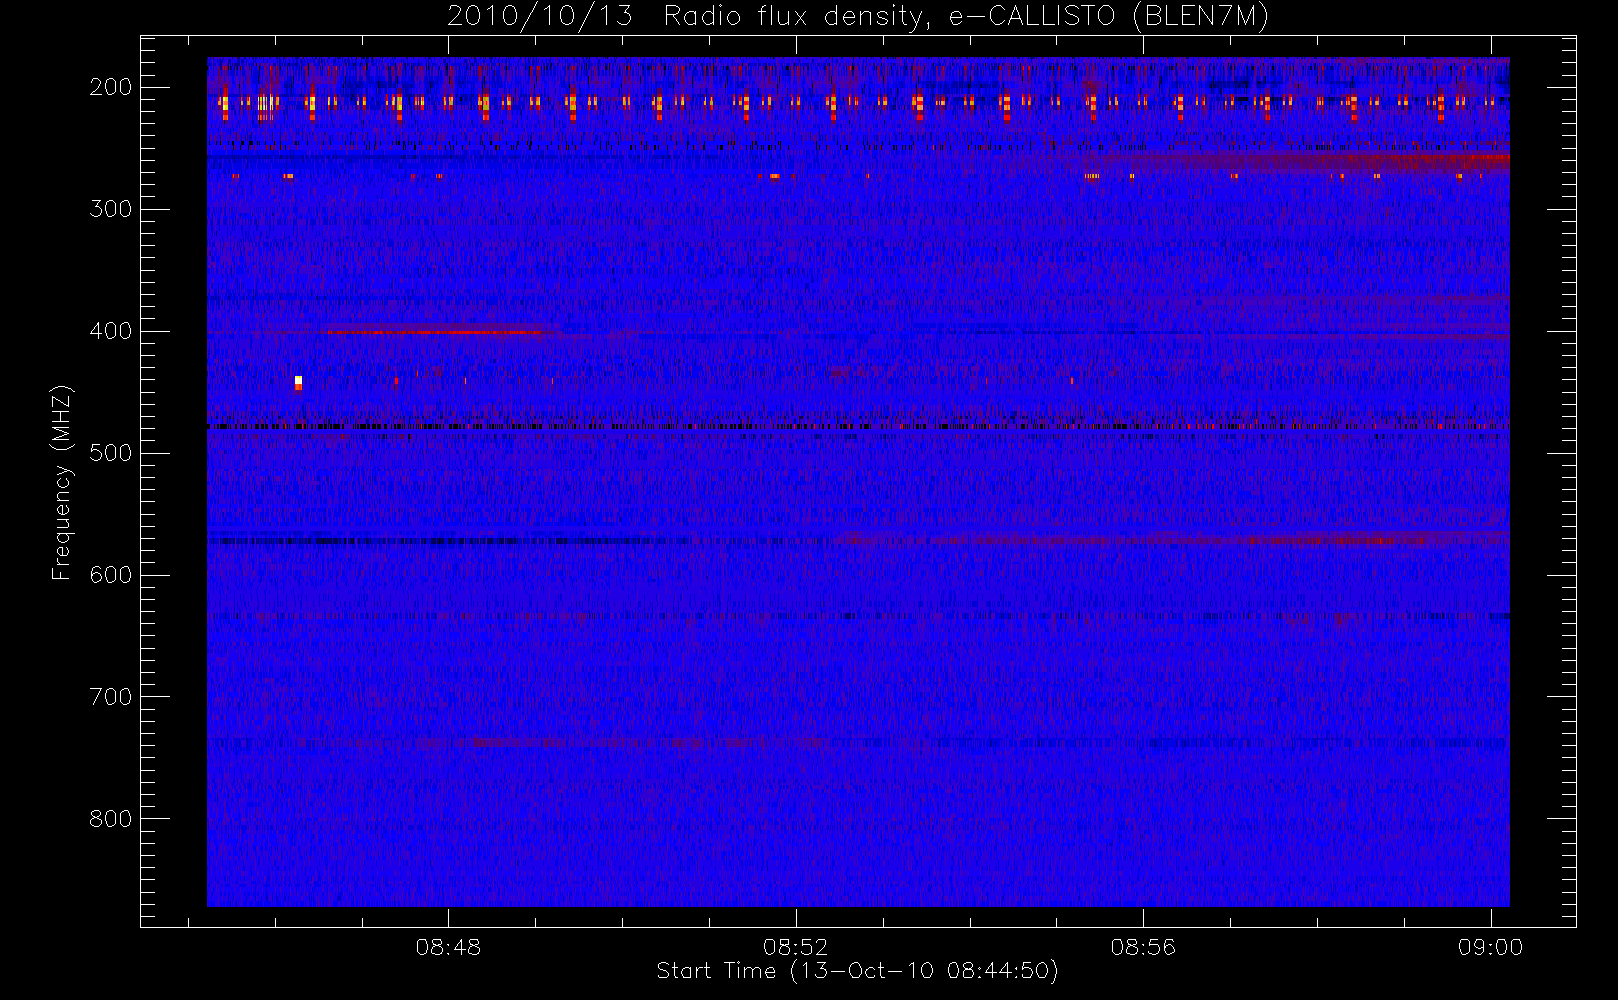
Task: Click the bright white burst spot near 440 MHz
Action: pyautogui.click(x=298, y=382)
